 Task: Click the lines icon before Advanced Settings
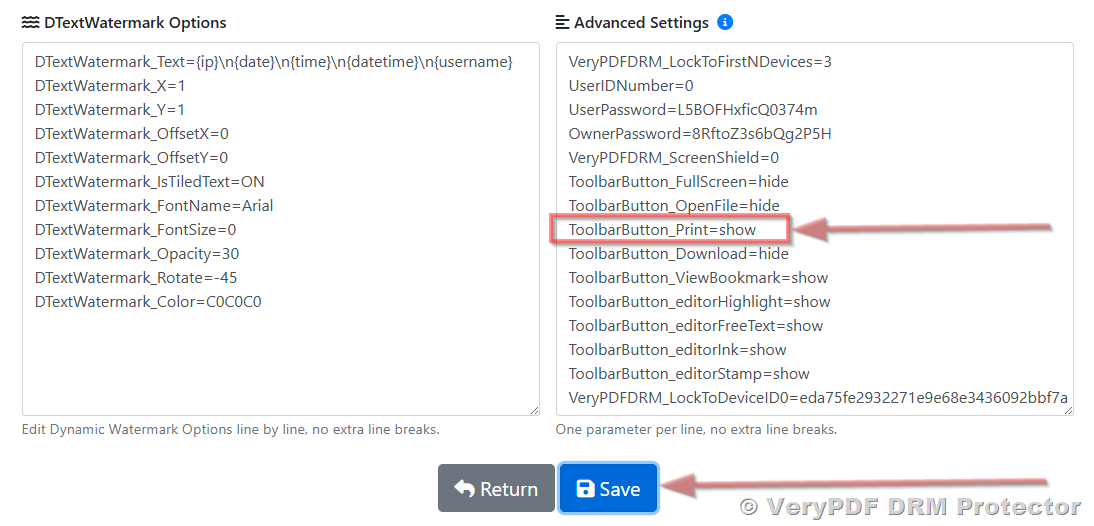[x=563, y=22]
